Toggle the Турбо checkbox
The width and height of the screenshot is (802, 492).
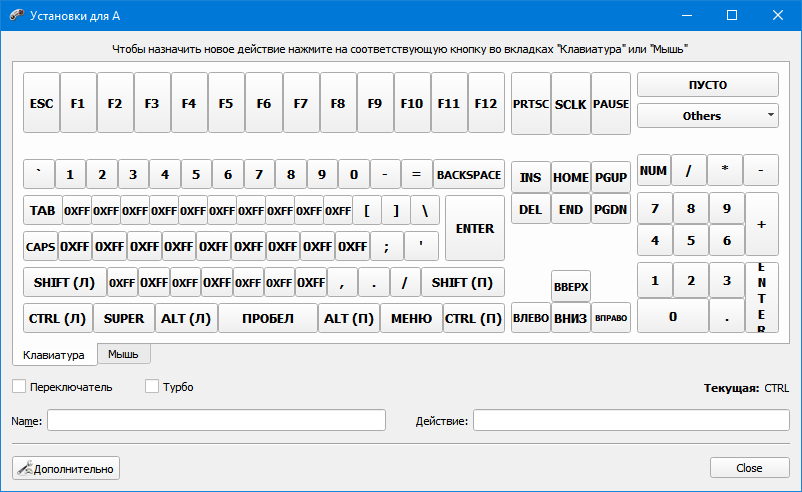point(153,387)
